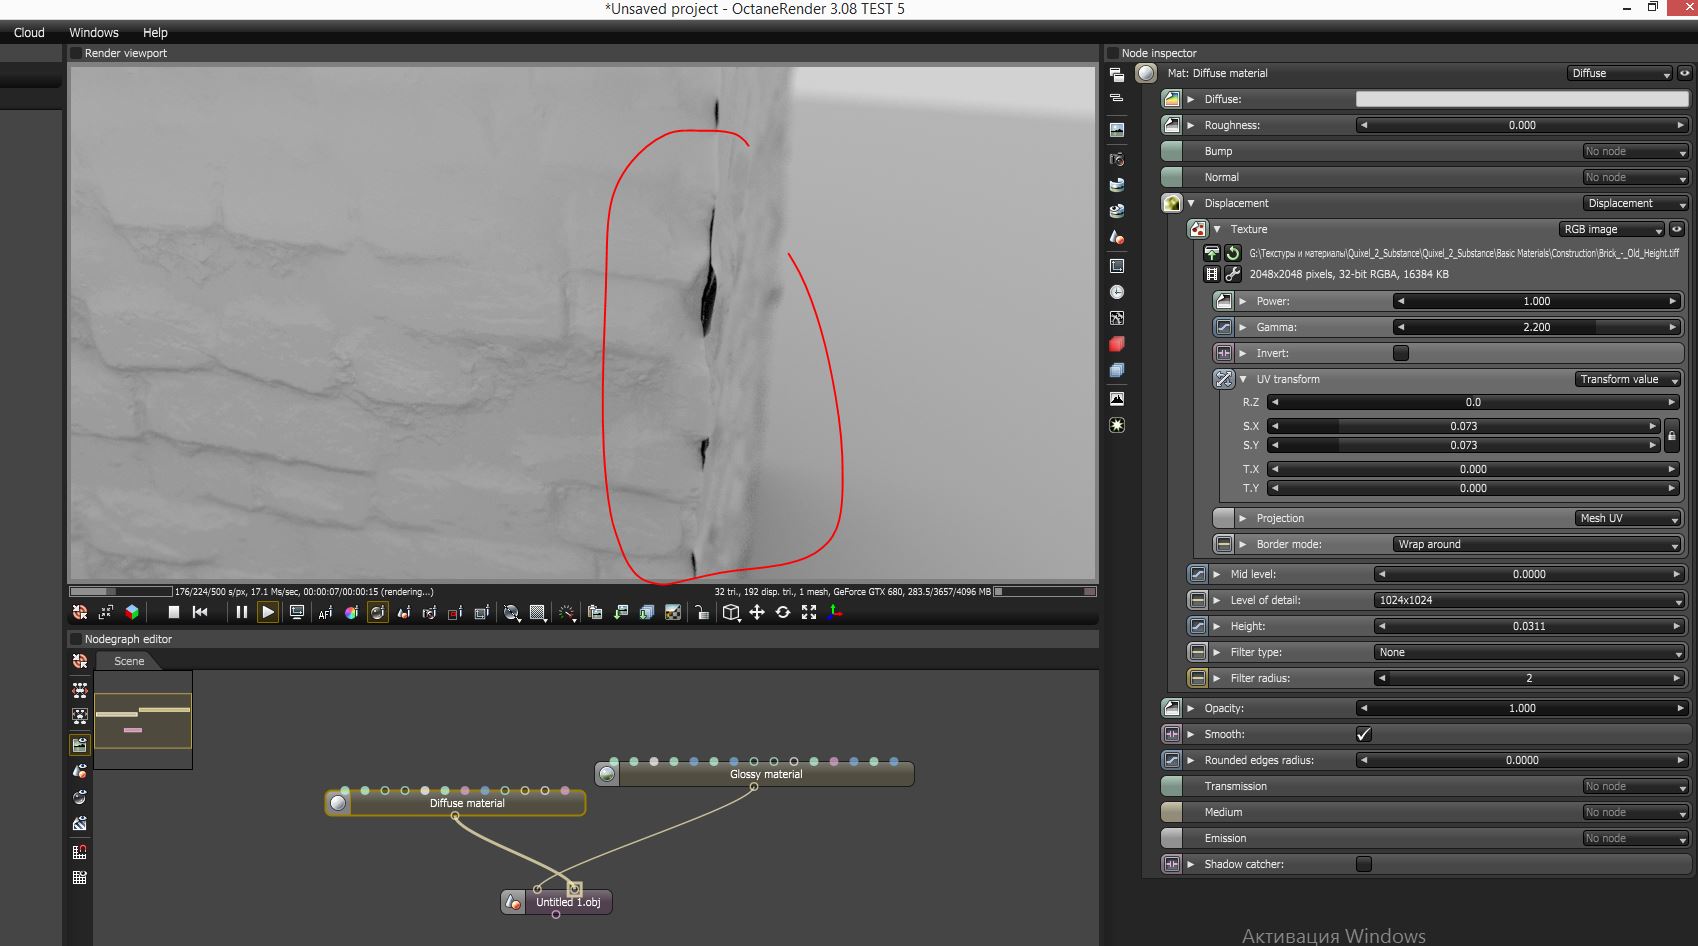The image size is (1698, 946).
Task: Toggle the S.X / S.Y aspect lock
Action: click(x=1671, y=436)
